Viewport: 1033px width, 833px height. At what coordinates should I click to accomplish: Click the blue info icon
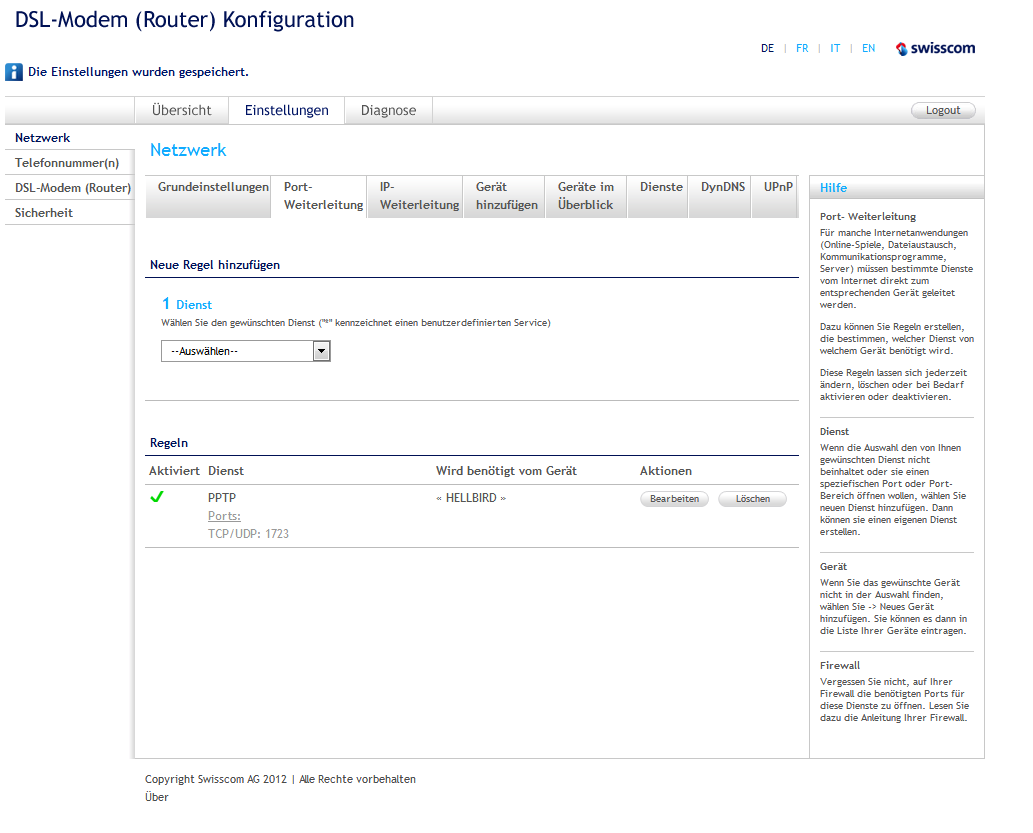14,72
